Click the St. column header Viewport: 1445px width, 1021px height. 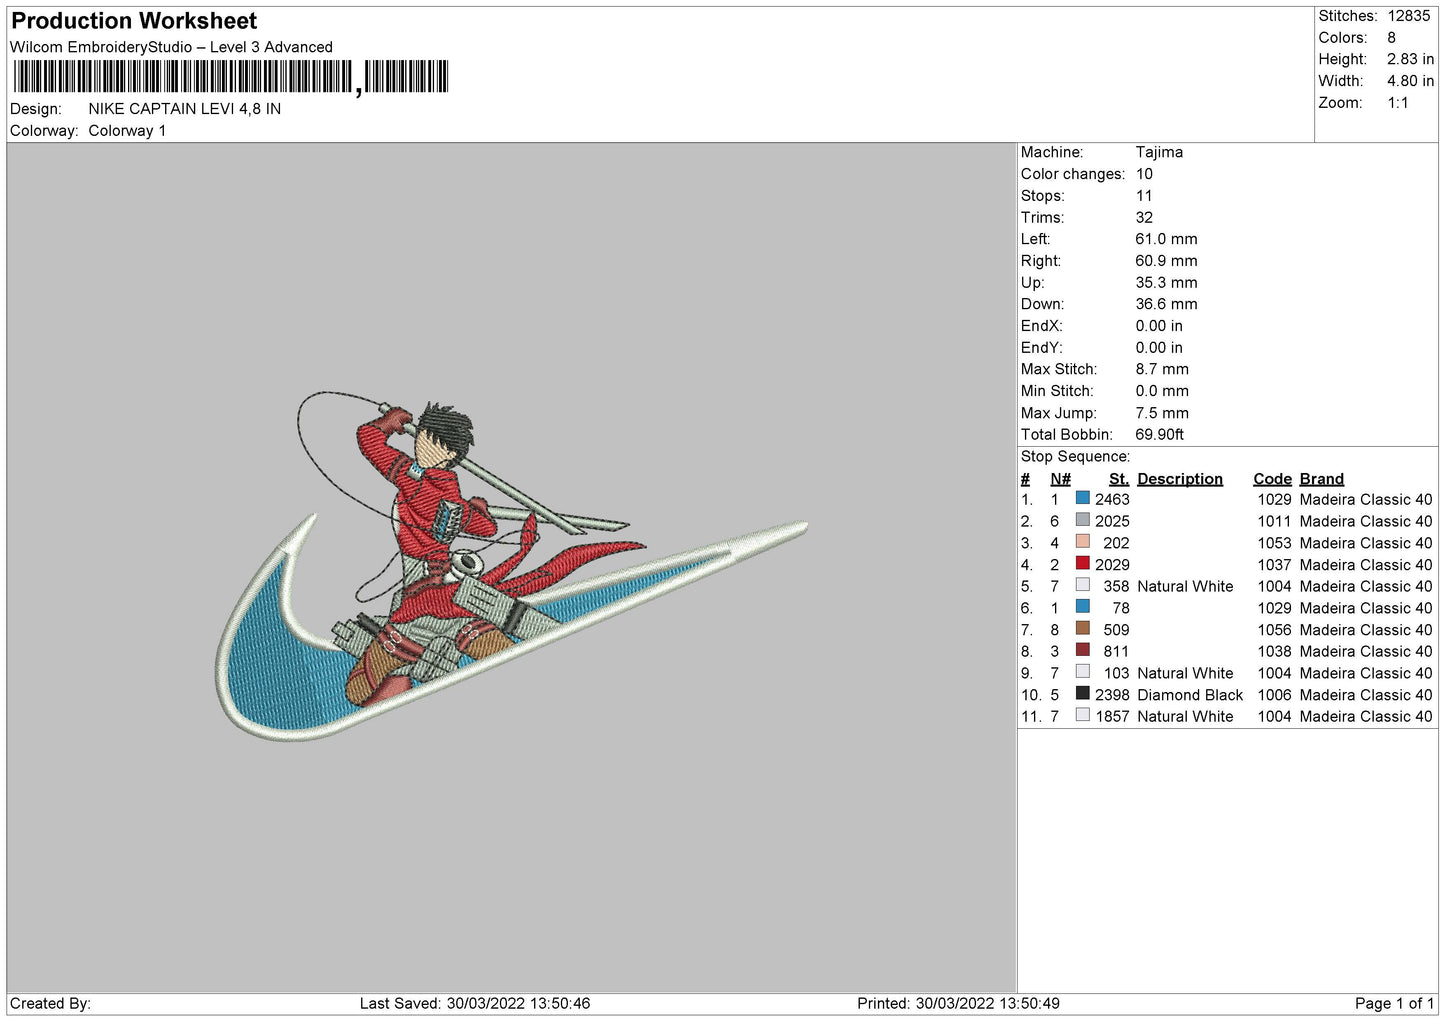pos(1118,479)
